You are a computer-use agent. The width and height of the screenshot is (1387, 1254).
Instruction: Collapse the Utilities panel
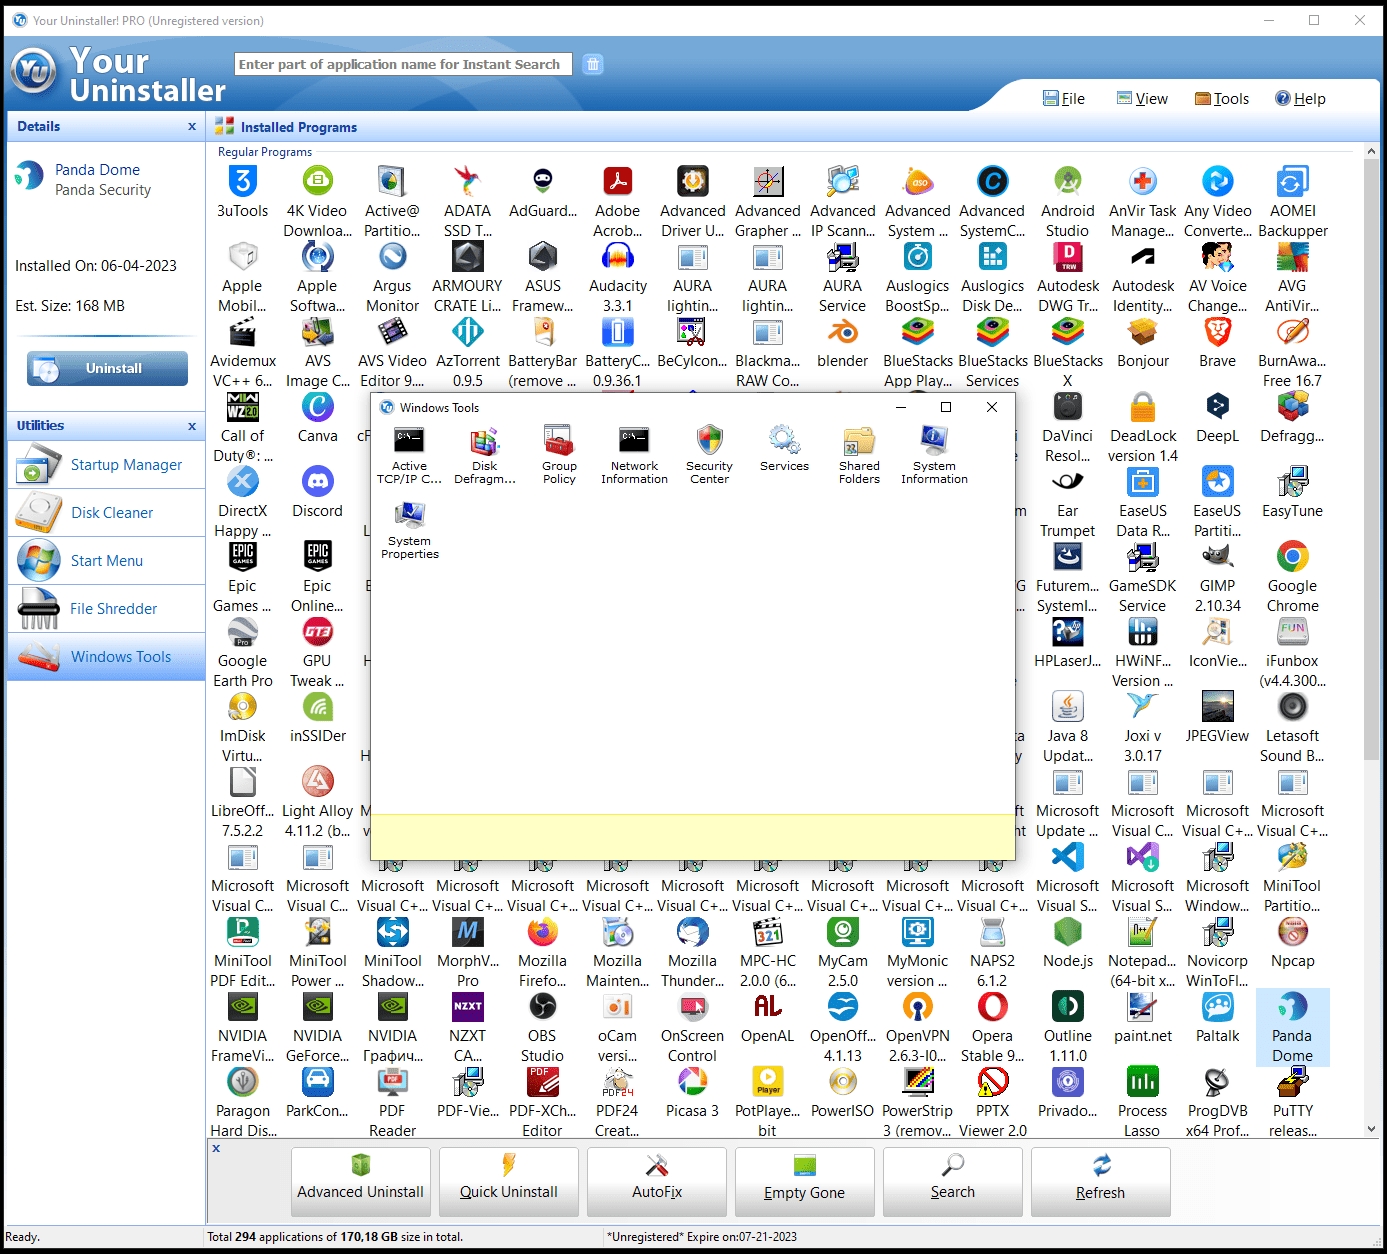point(192,426)
